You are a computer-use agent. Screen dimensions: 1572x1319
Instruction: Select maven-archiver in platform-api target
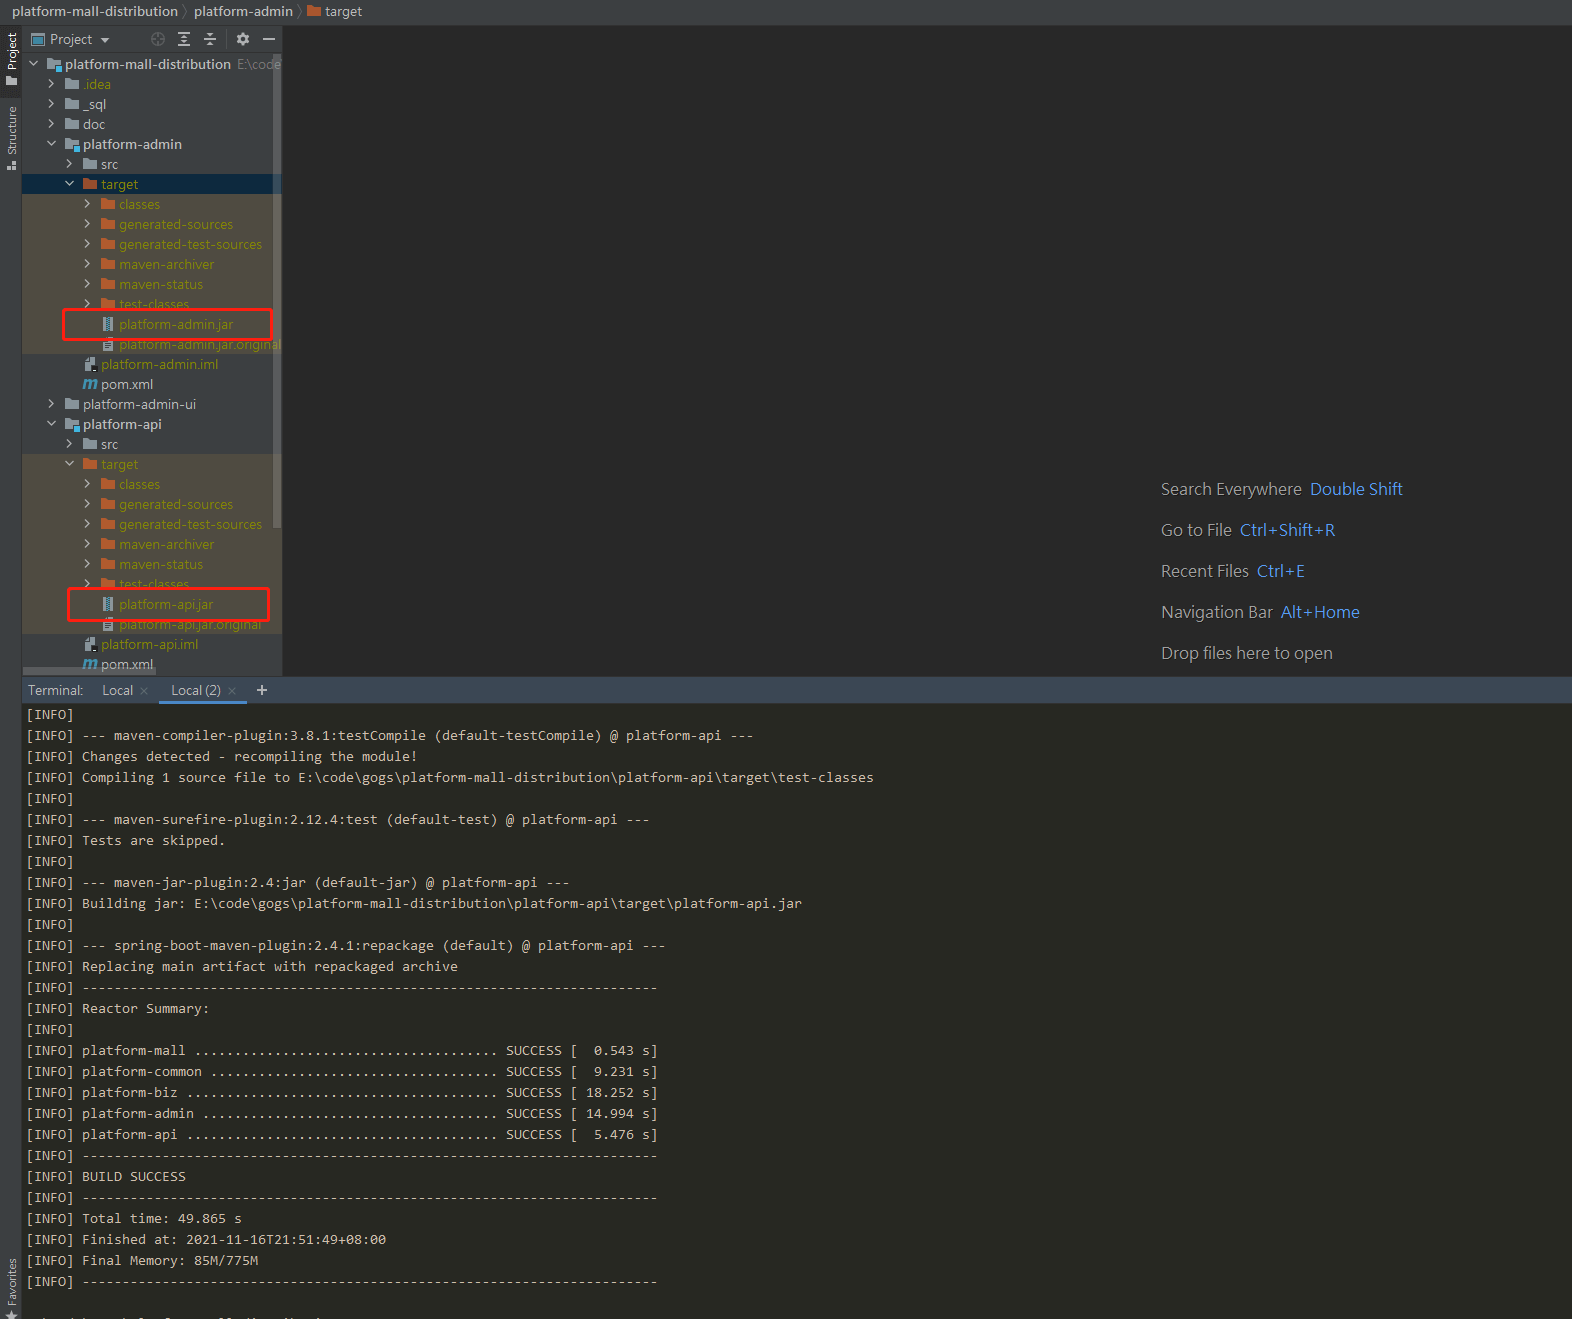click(x=166, y=544)
